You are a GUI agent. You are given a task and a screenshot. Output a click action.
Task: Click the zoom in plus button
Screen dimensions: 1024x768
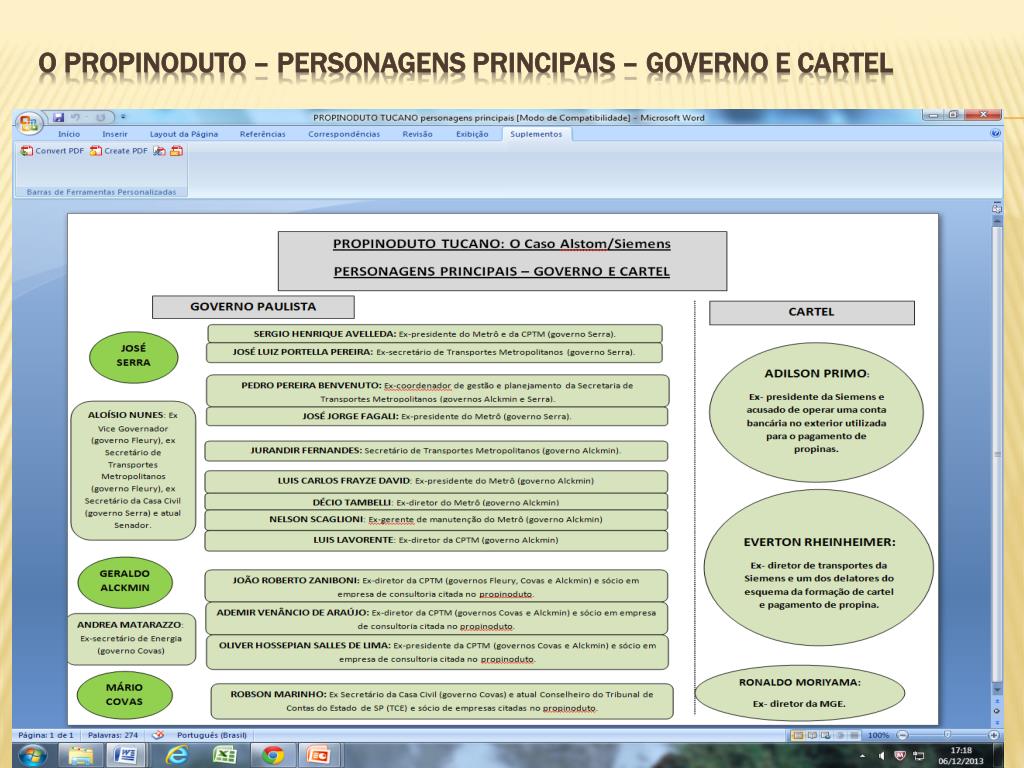[x=993, y=735]
